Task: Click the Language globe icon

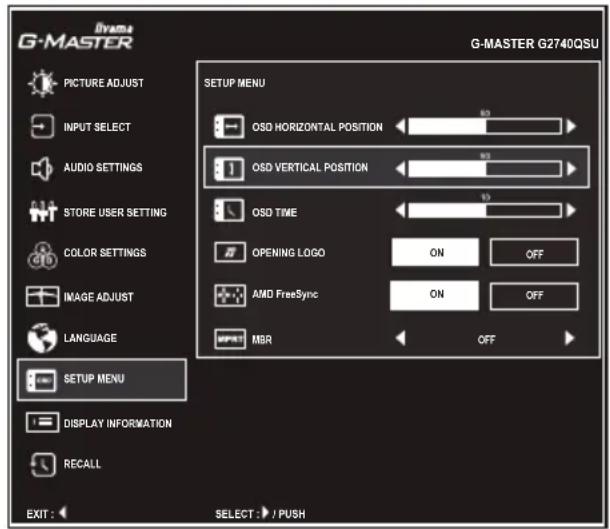Action: (x=42, y=338)
